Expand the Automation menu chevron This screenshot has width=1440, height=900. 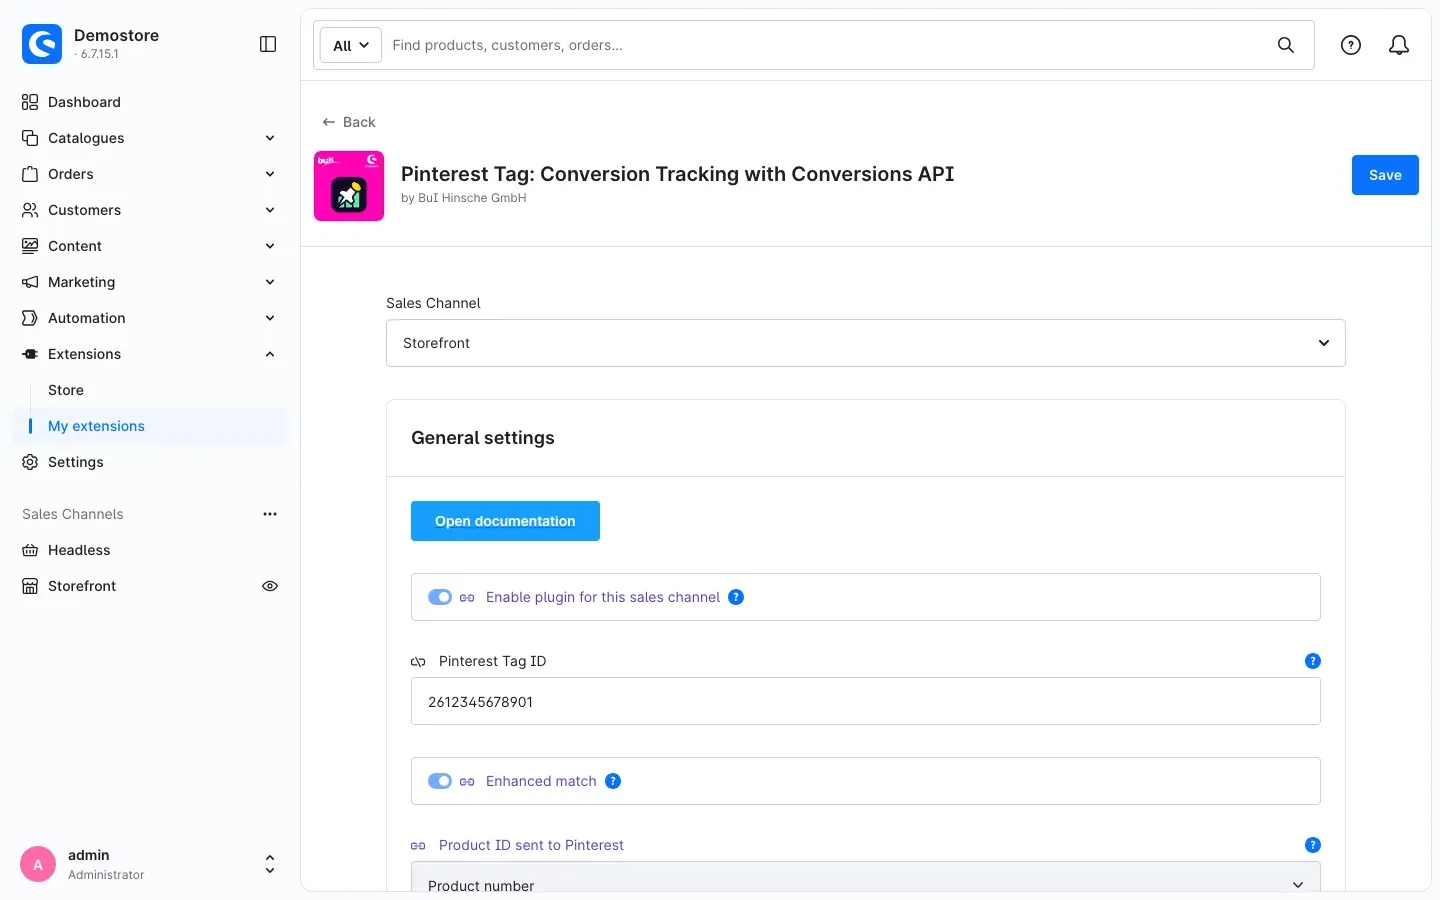pyautogui.click(x=270, y=318)
